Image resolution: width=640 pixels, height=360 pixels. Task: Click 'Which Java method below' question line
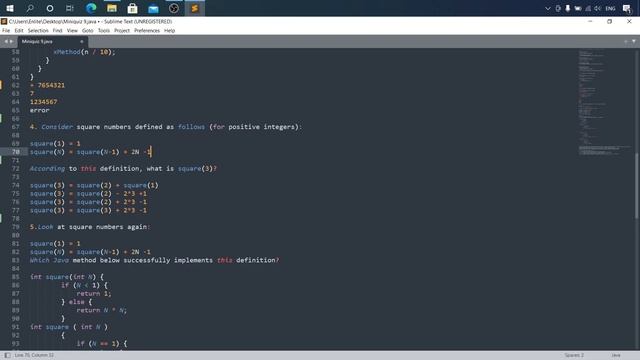click(154, 260)
